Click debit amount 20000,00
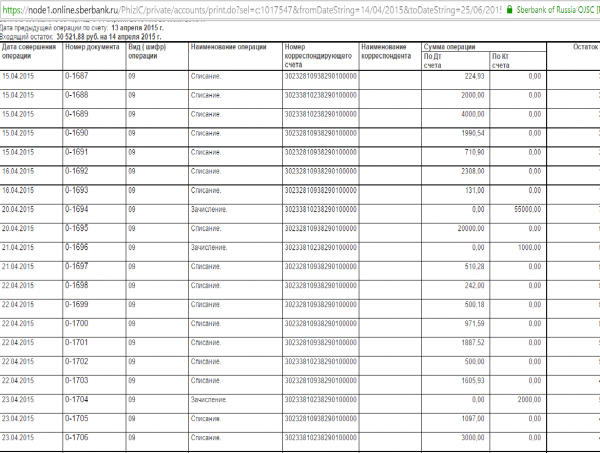This screenshot has height=453, width=600. 471,228
